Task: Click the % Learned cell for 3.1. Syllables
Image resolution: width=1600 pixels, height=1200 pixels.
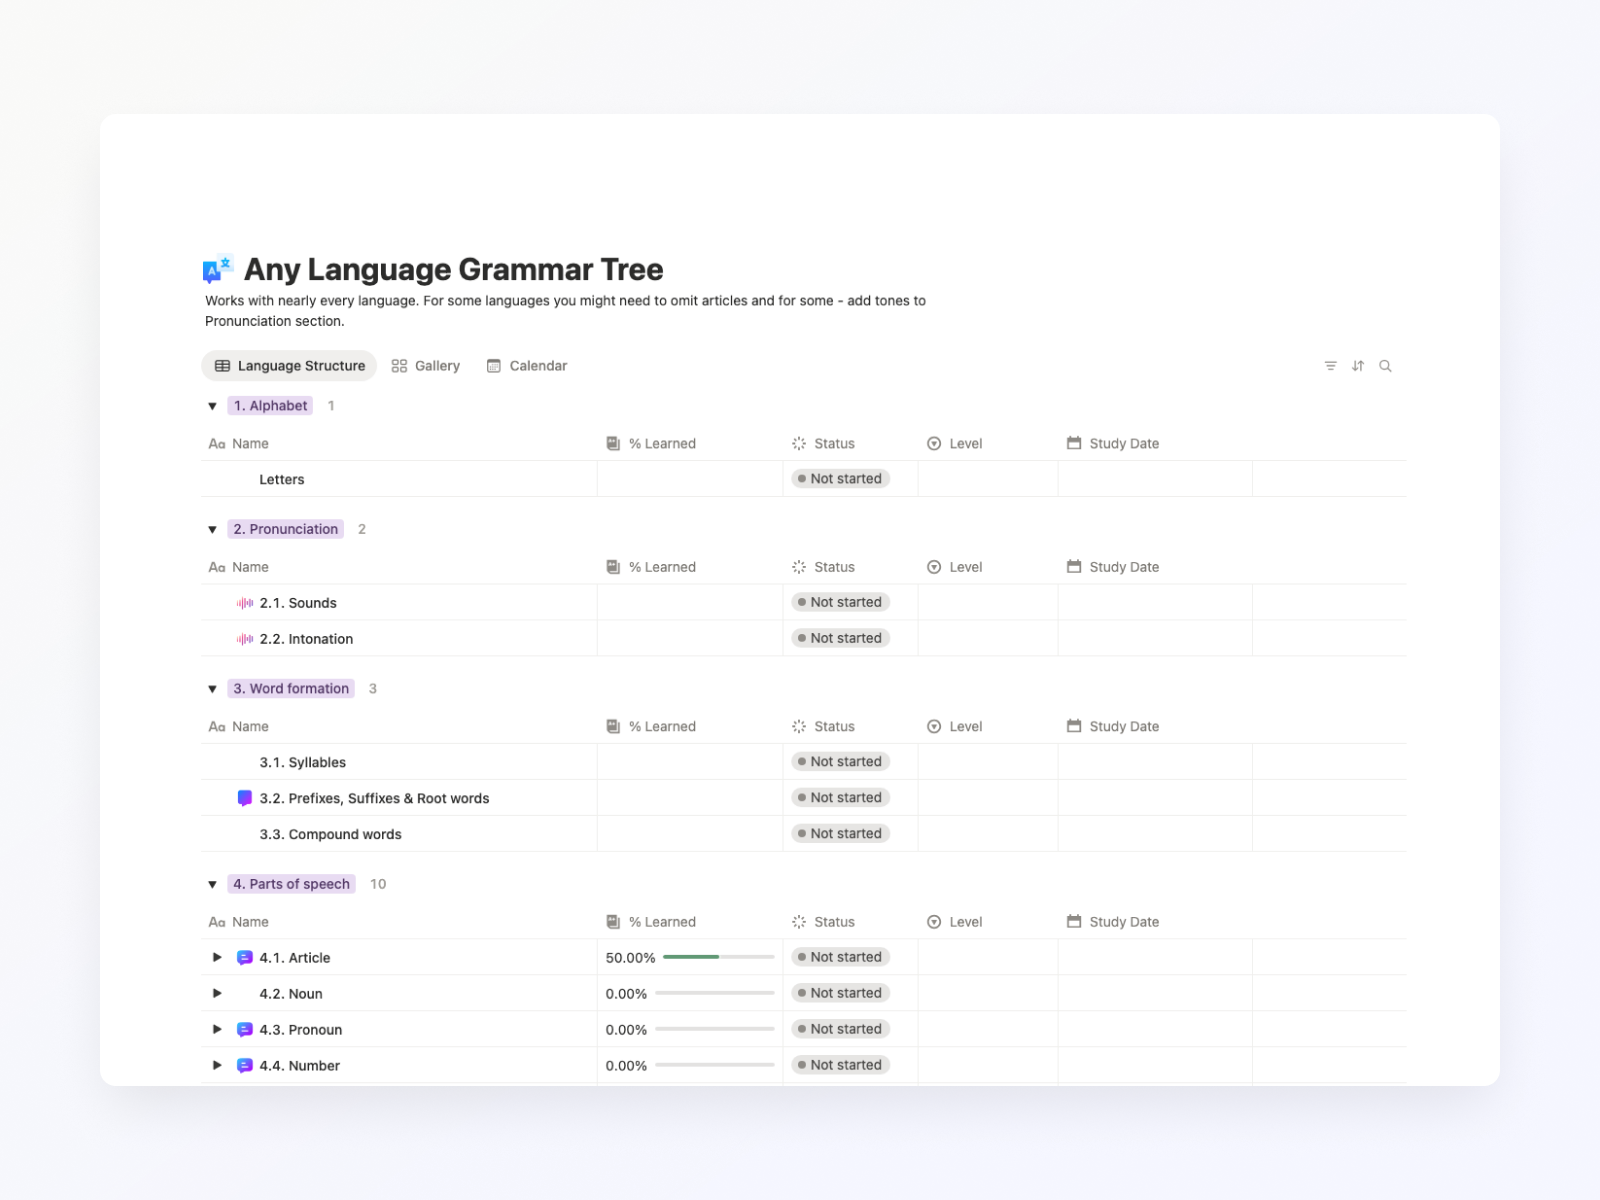Action: (x=690, y=762)
